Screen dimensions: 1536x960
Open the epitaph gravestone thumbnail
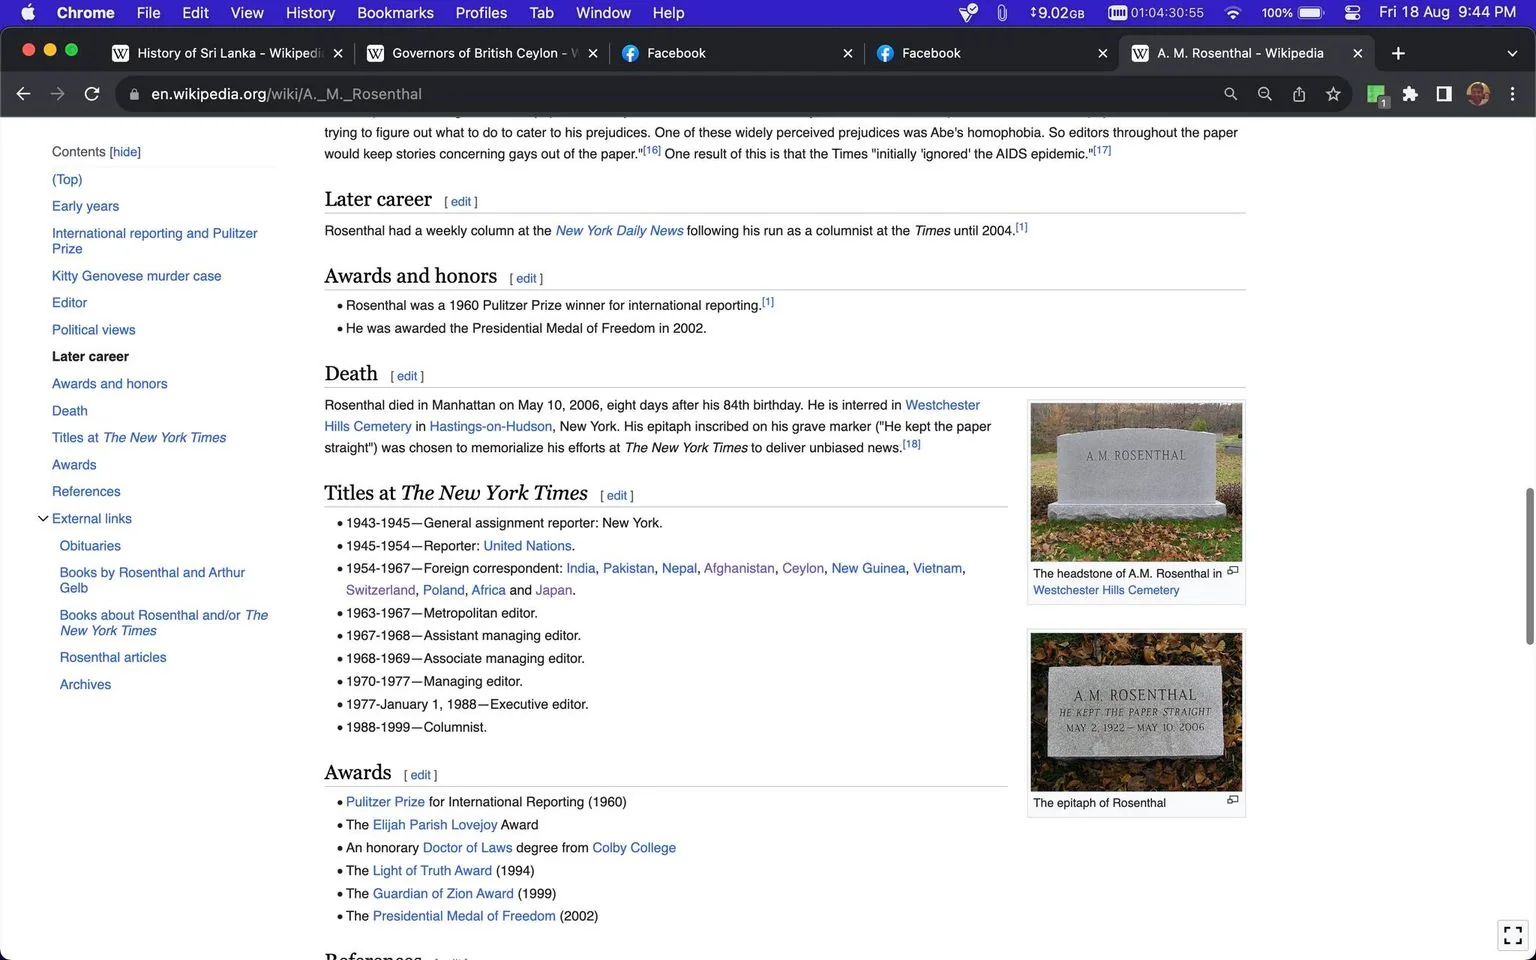[1136, 712]
